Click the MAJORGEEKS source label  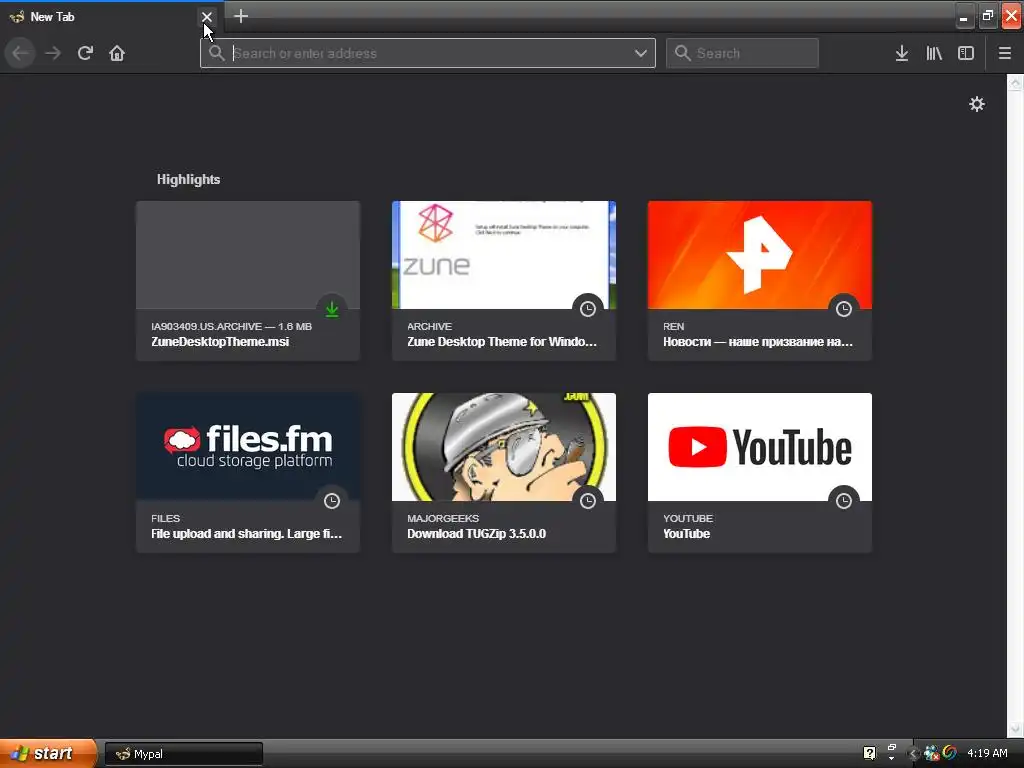tap(443, 518)
